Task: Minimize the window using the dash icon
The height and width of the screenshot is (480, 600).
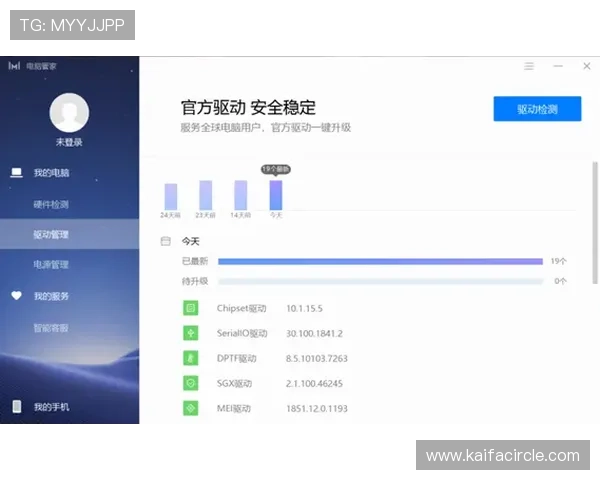Action: tap(558, 66)
